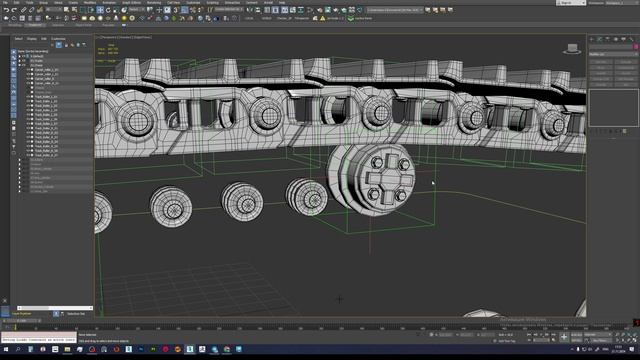
Task: Activate the Select and Move tool
Action: pyautogui.click(x=100, y=10)
